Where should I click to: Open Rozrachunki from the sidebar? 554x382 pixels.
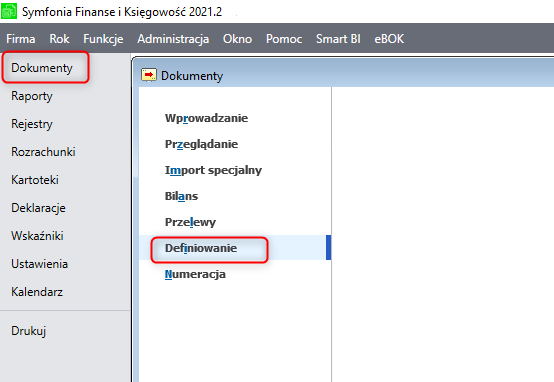pyautogui.click(x=43, y=152)
